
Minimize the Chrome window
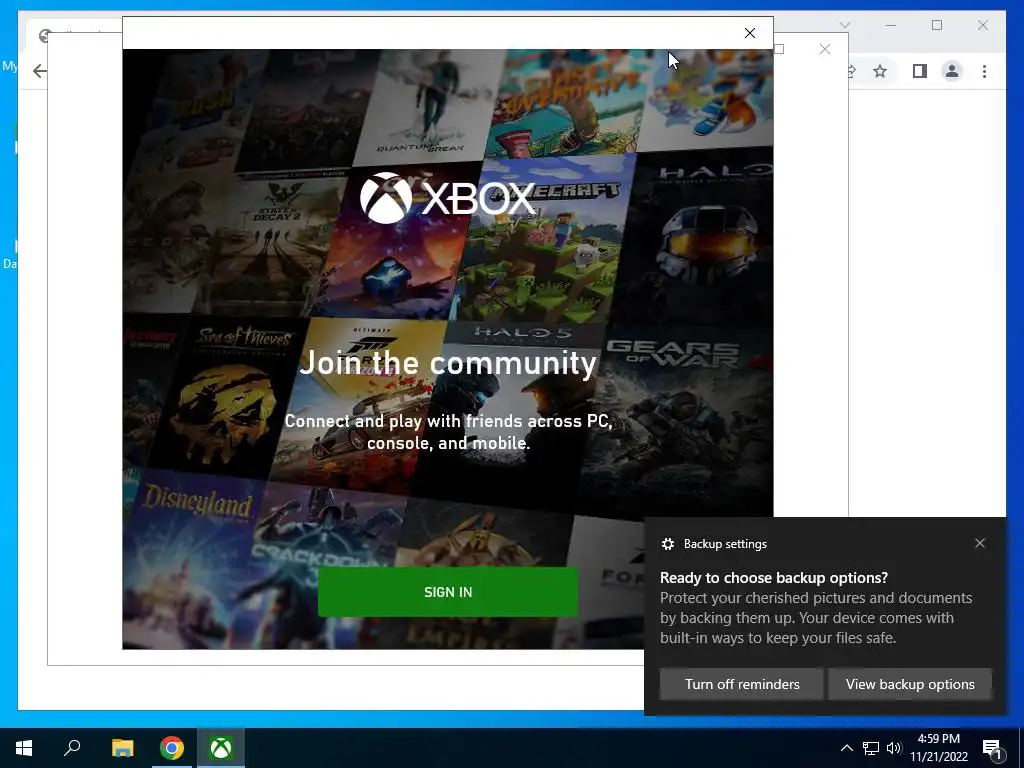[891, 25]
